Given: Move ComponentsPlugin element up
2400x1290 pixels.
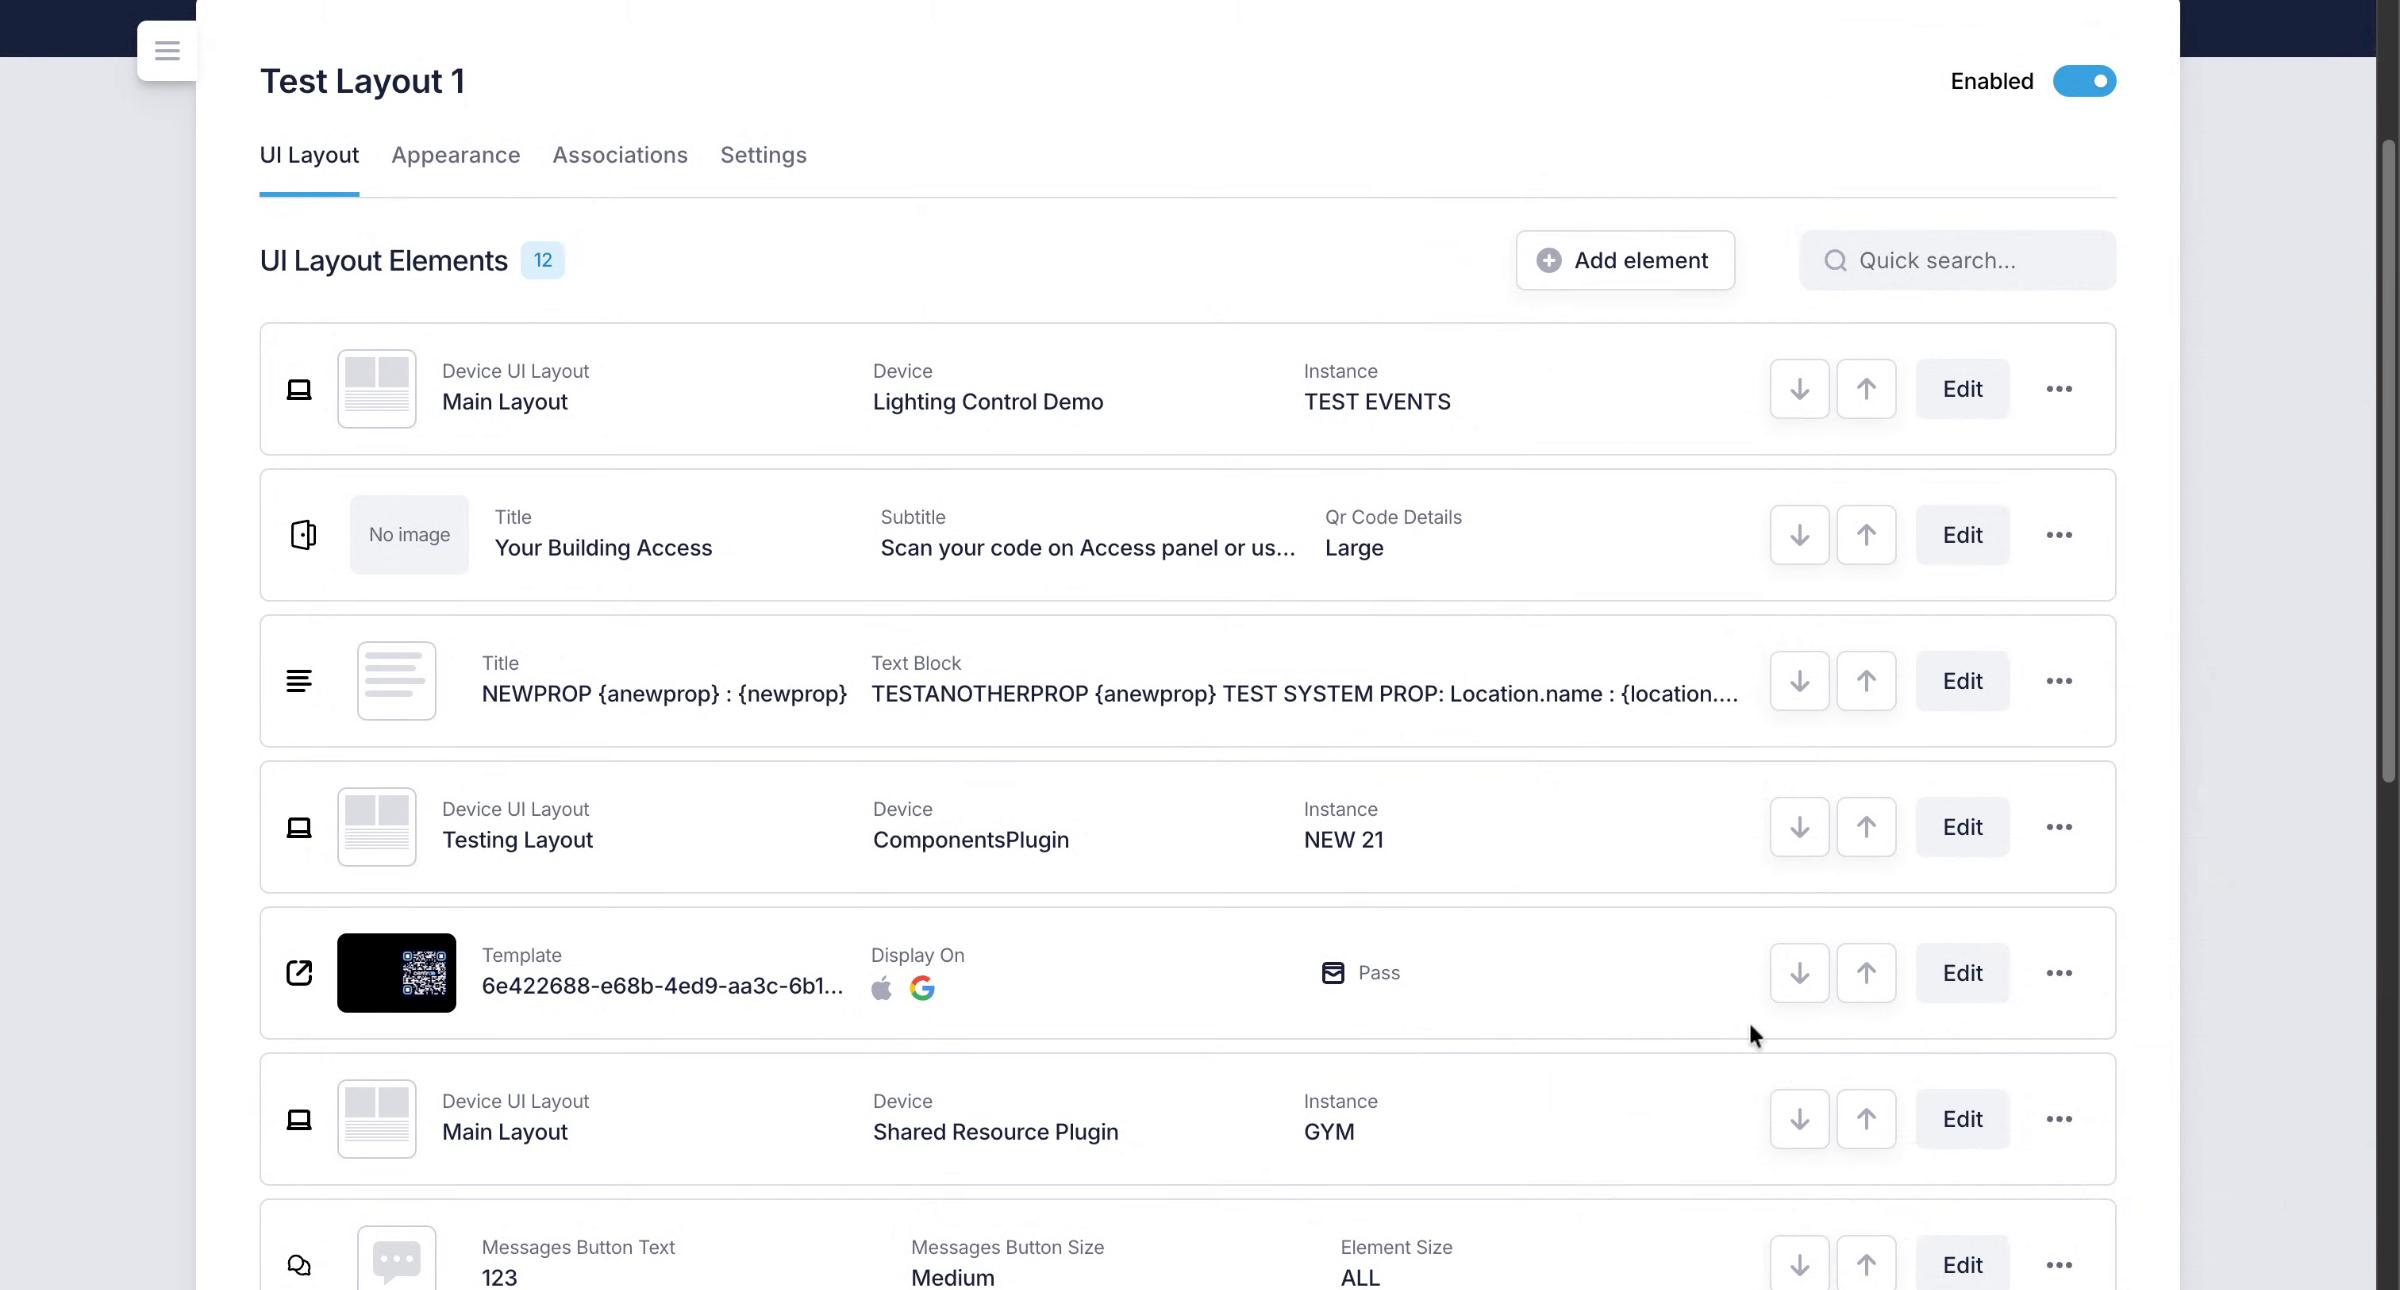Looking at the screenshot, I should 1866,827.
